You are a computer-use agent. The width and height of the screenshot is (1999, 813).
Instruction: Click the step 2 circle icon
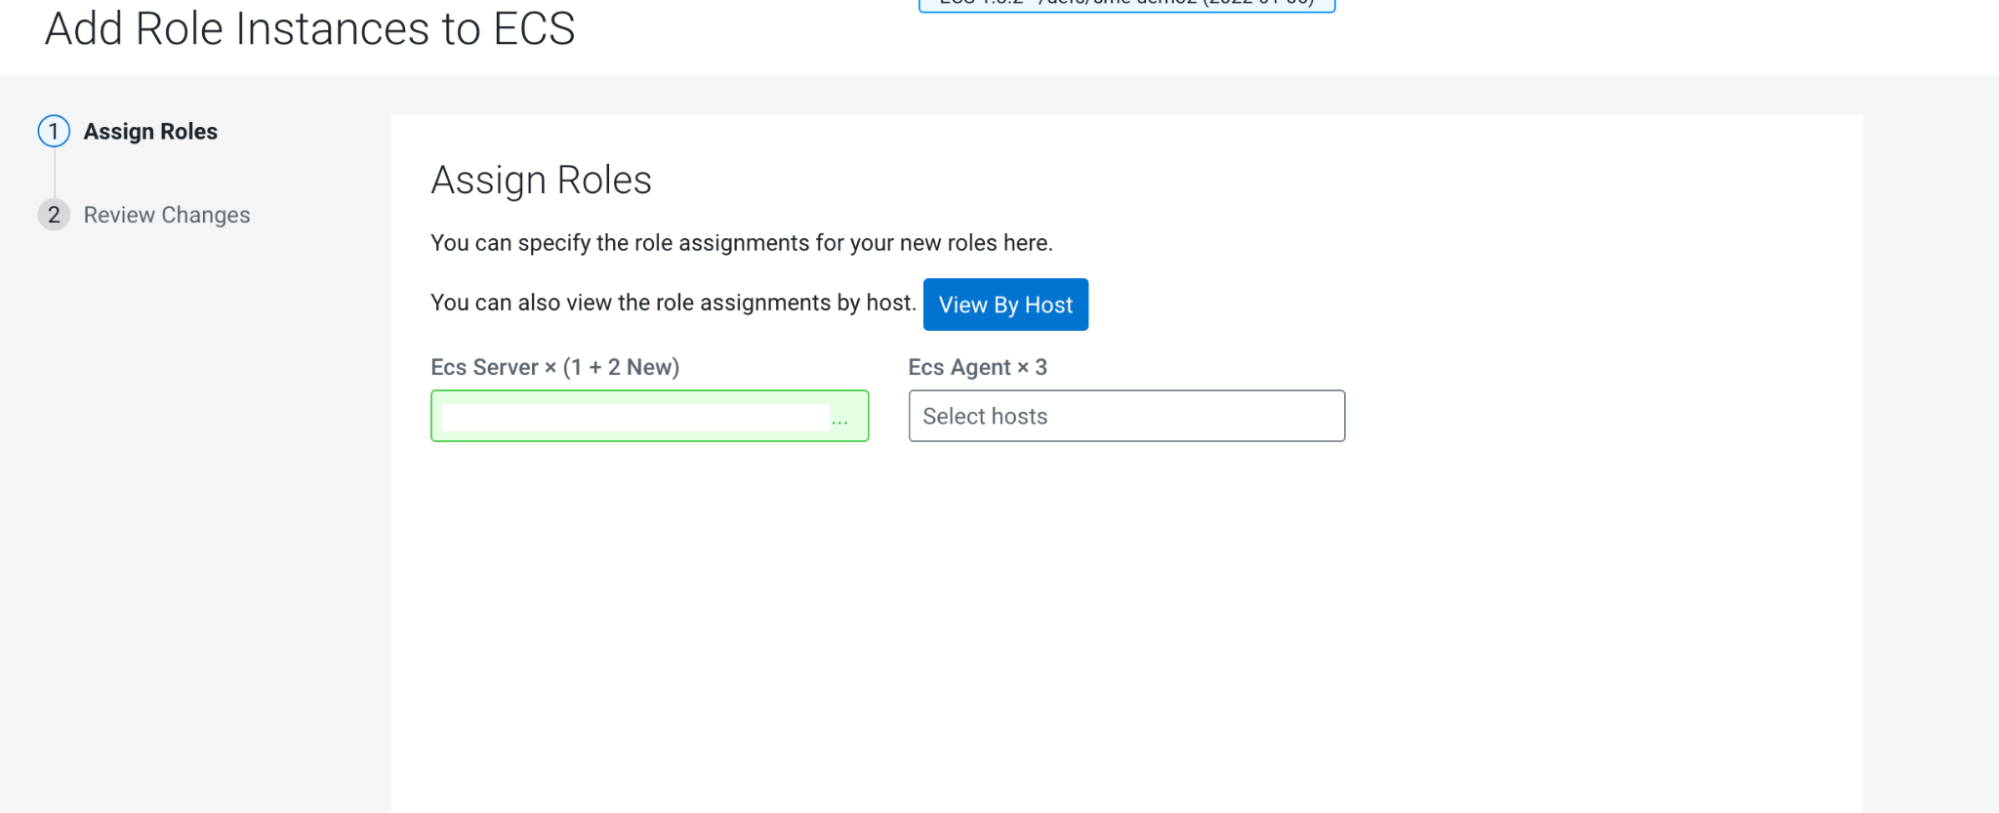tap(54, 215)
